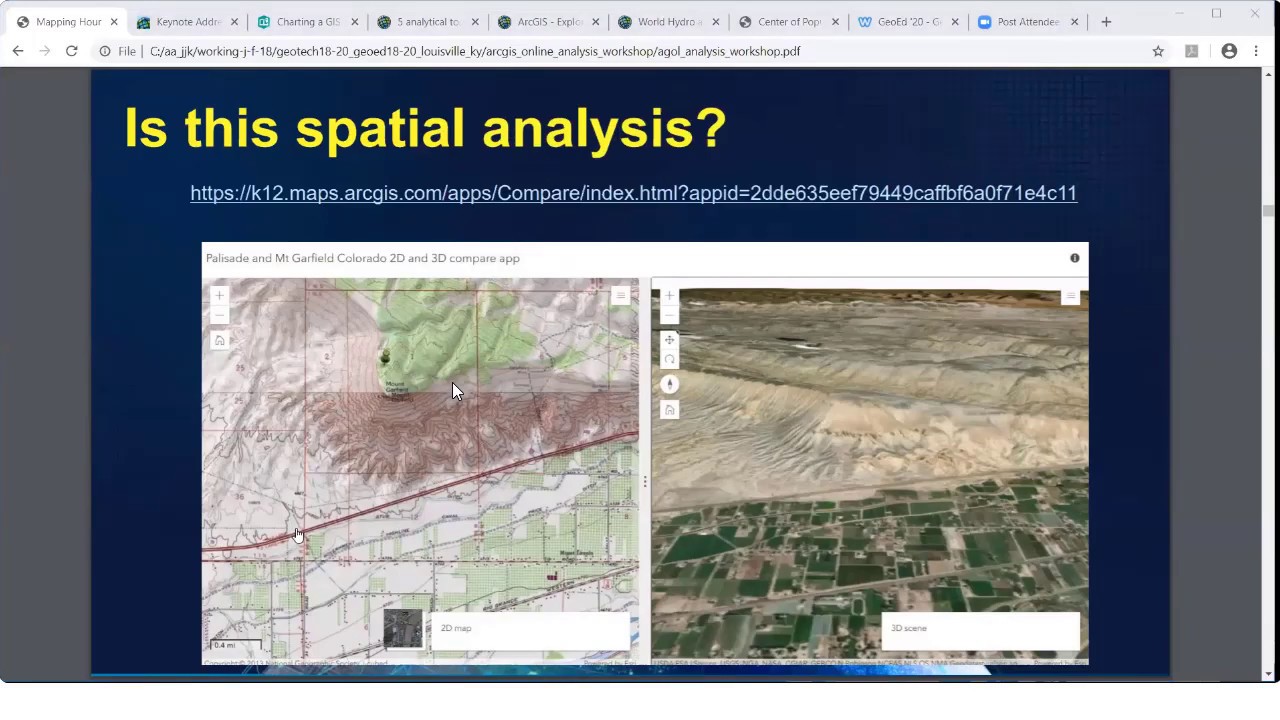Switch to the Charting a GIS tab
This screenshot has width=1280, height=720.
(x=308, y=22)
